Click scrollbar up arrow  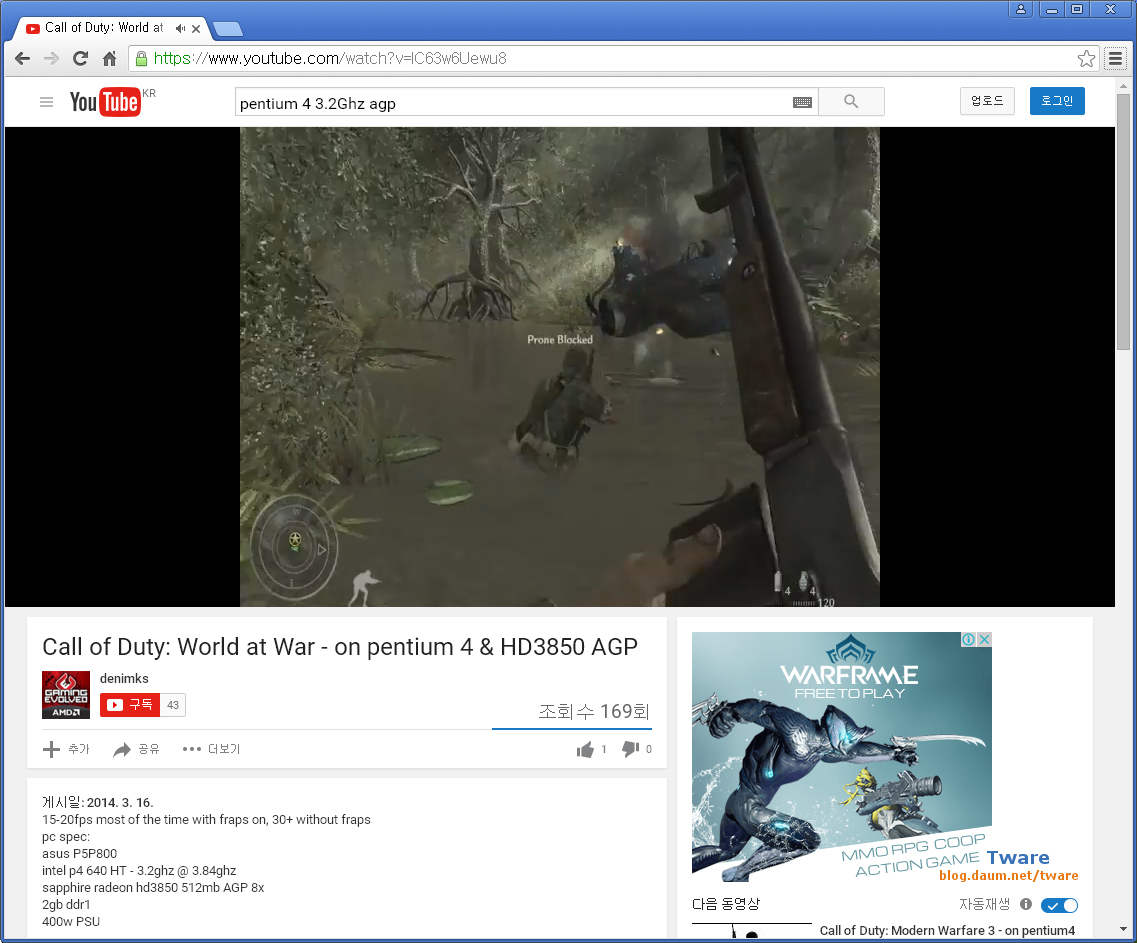1123,86
